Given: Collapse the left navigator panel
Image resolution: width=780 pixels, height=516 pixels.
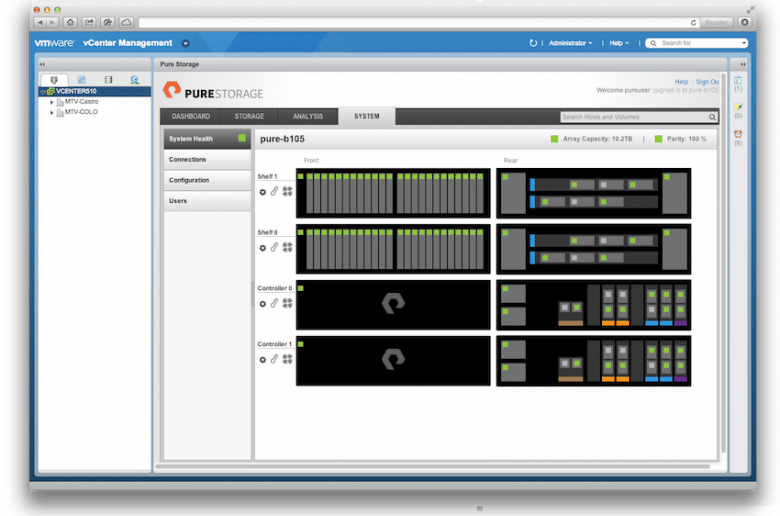Looking at the screenshot, I should click(x=43, y=64).
